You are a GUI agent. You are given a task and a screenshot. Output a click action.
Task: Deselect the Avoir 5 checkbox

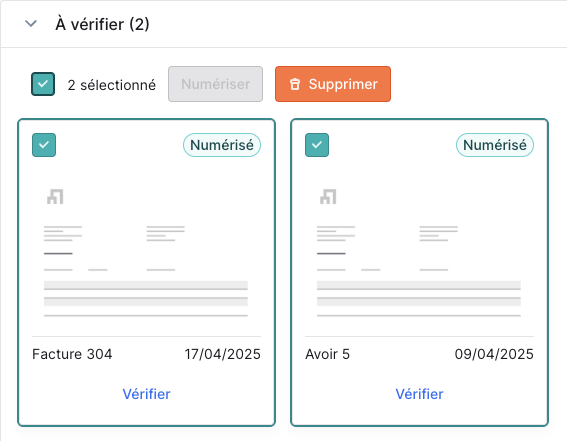coord(317,145)
